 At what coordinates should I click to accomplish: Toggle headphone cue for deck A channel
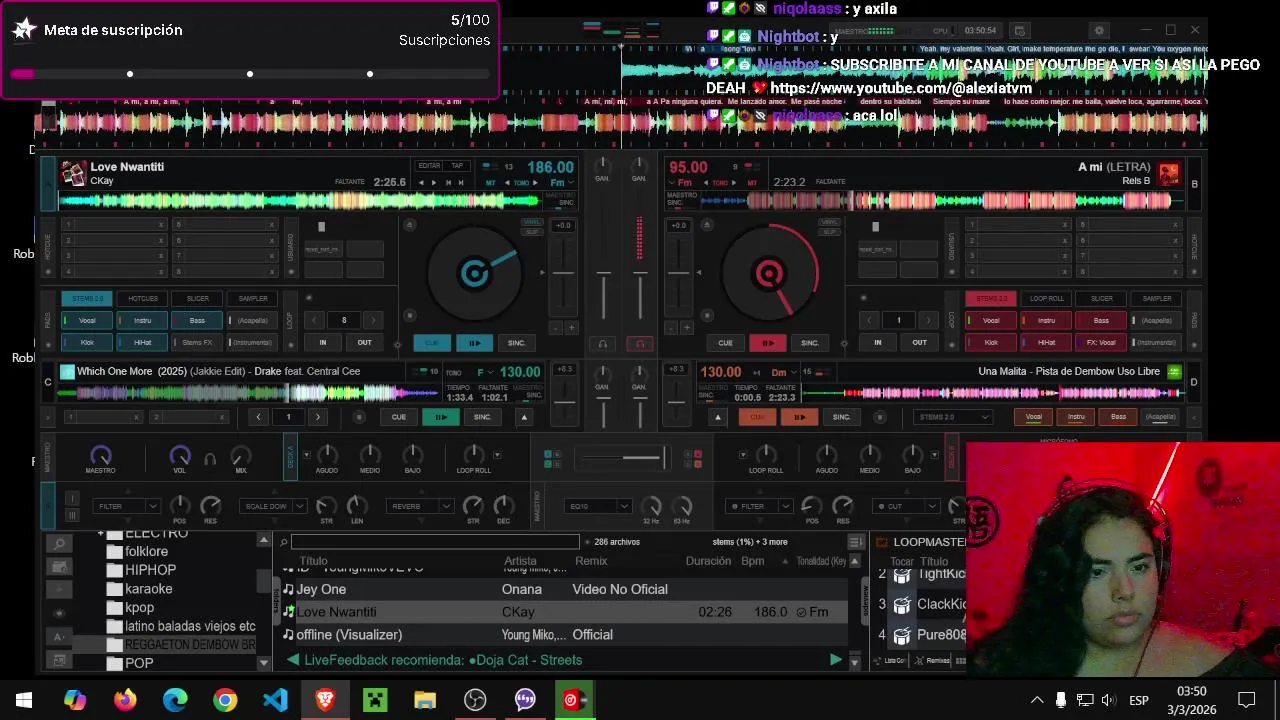(x=602, y=344)
